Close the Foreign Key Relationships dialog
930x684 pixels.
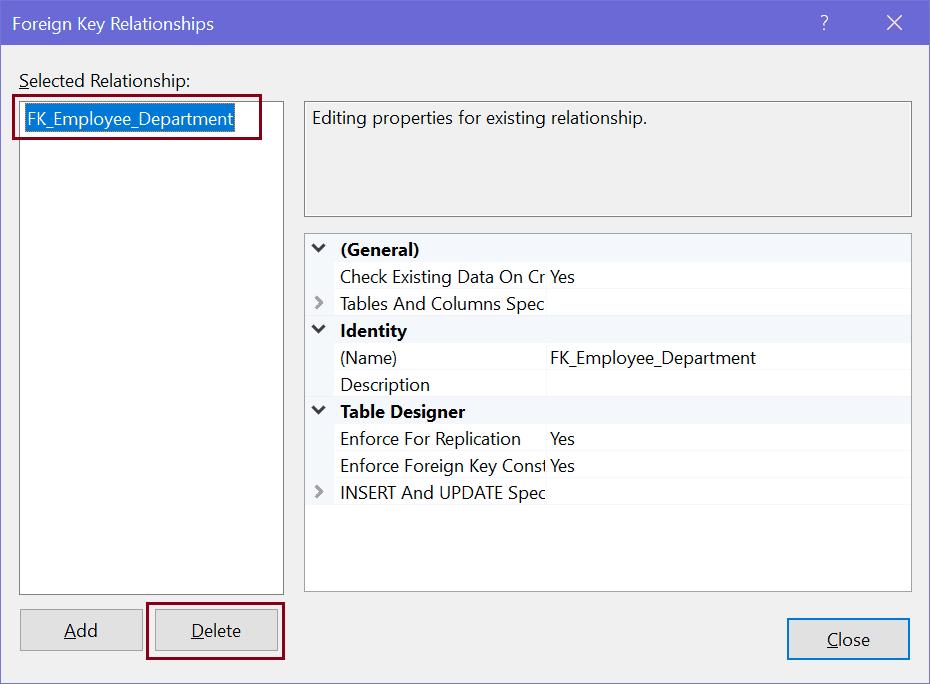point(848,639)
